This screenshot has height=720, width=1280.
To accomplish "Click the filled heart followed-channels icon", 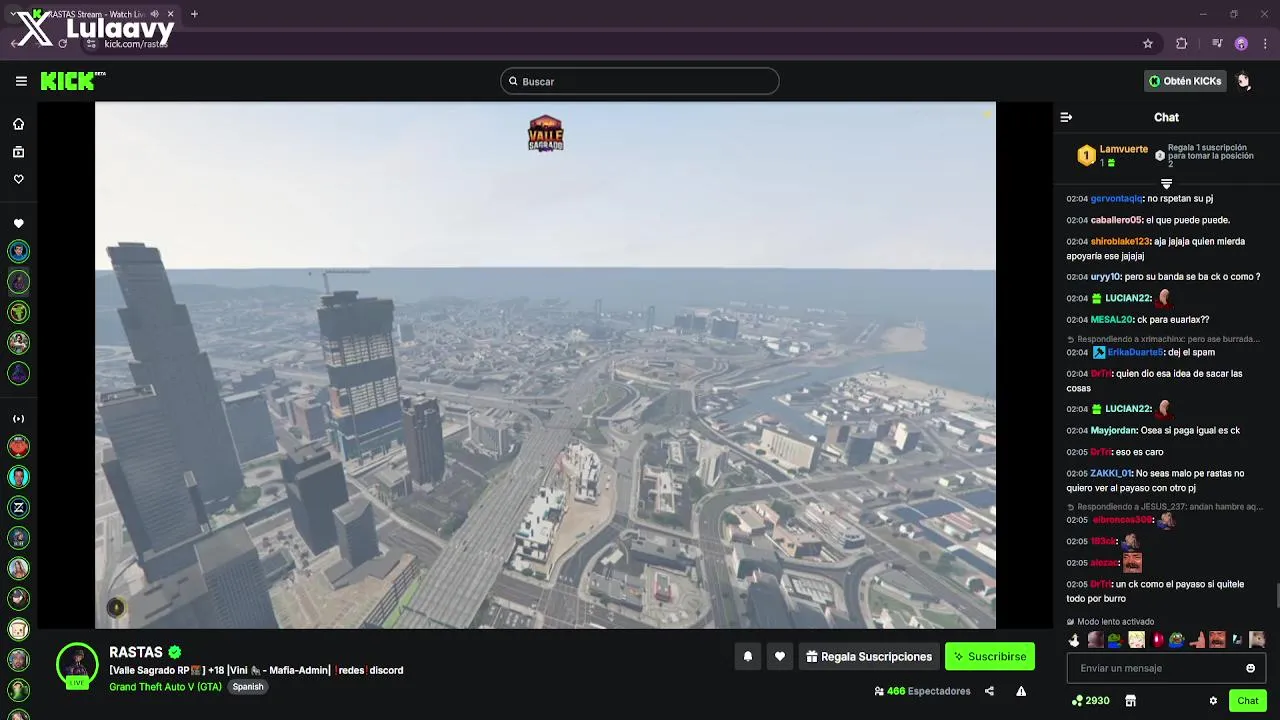I will (x=18, y=223).
